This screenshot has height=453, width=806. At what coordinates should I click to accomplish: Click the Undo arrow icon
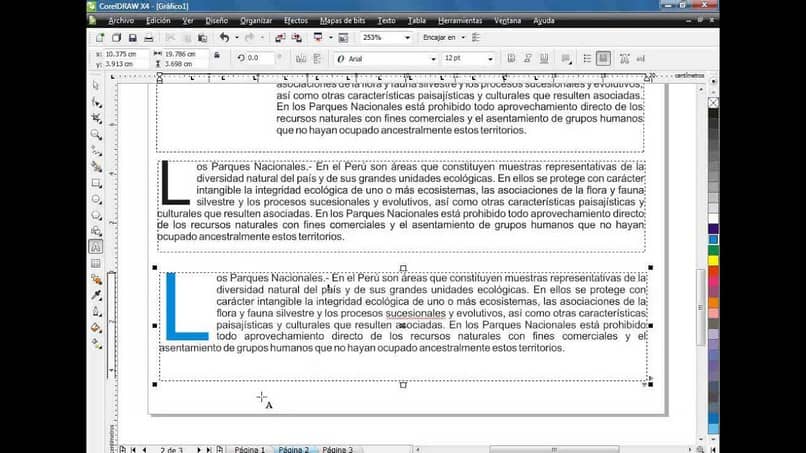[x=224, y=38]
